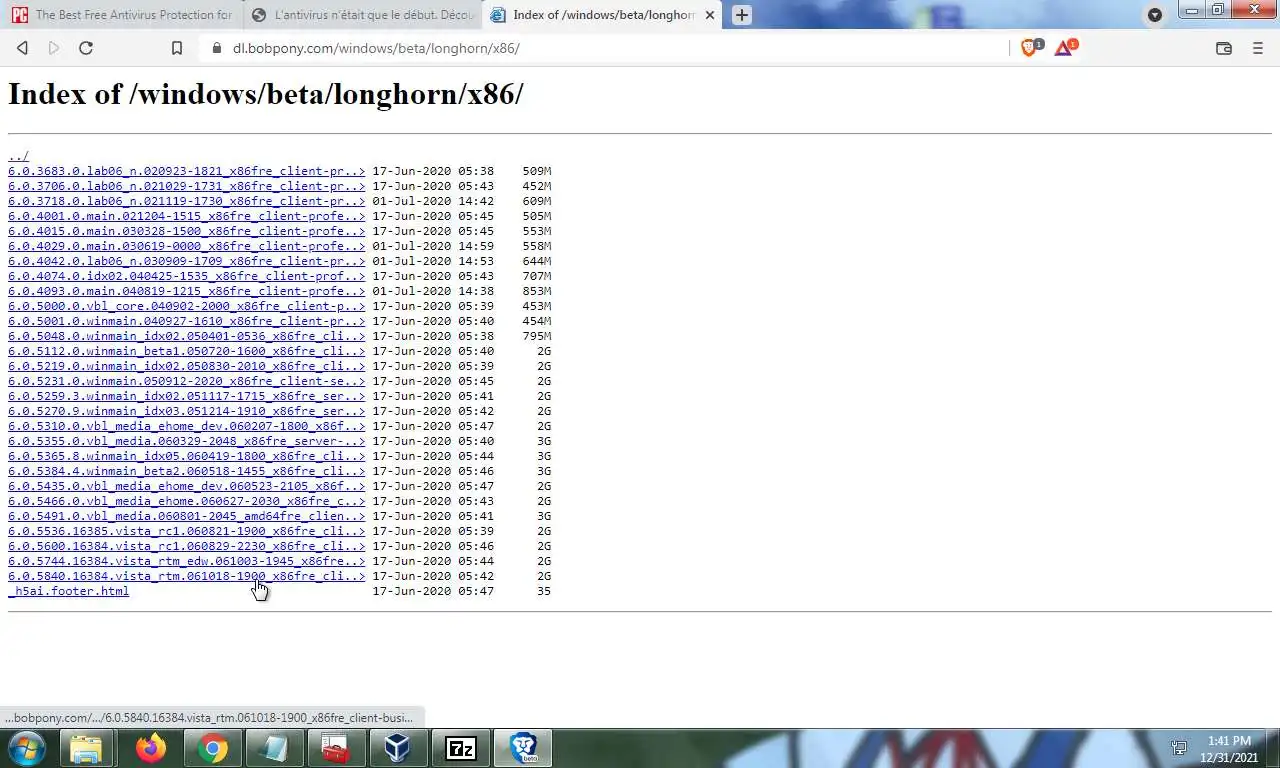Image resolution: width=1280 pixels, height=768 pixels.
Task: Open the pale blue notepad taskbar icon
Action: tap(273, 748)
